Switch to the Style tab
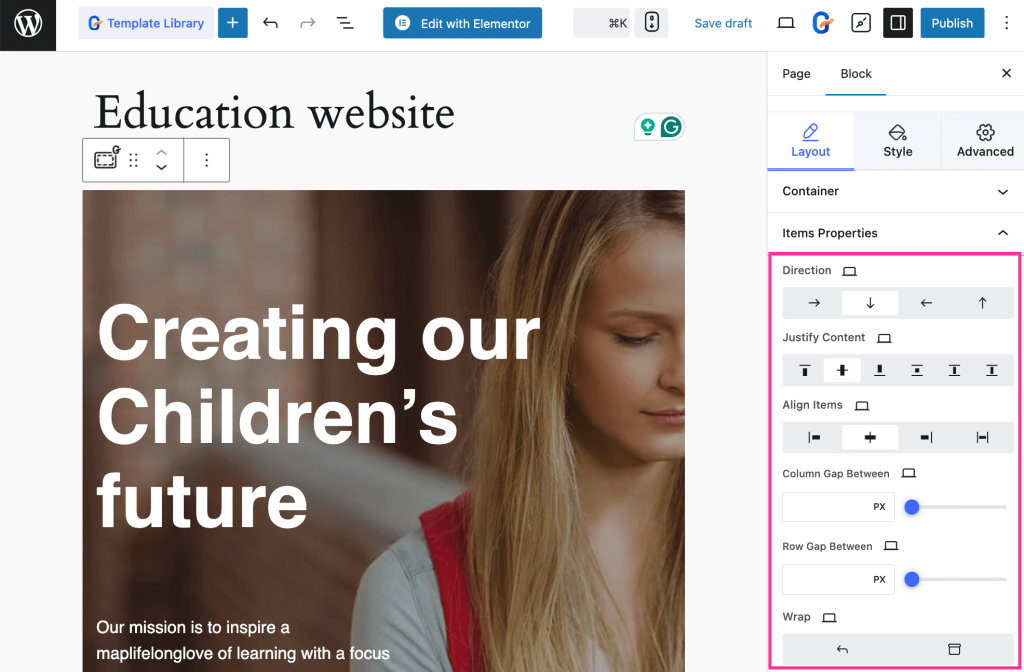The image size is (1024, 672). 897,140
